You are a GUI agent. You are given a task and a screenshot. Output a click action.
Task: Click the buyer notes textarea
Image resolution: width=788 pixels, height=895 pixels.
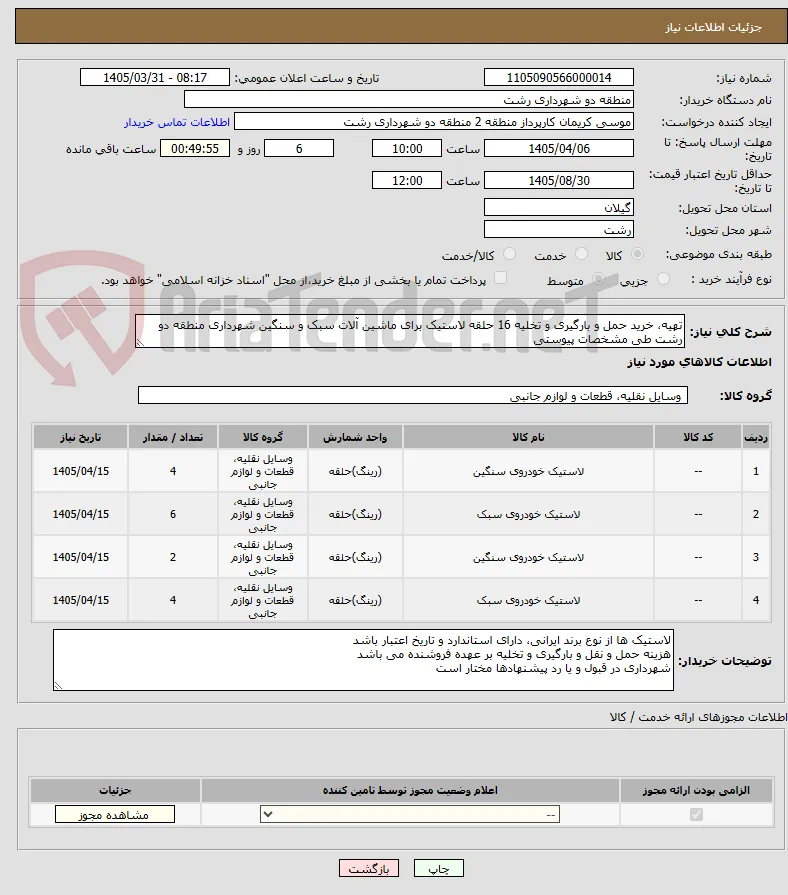tap(363, 660)
